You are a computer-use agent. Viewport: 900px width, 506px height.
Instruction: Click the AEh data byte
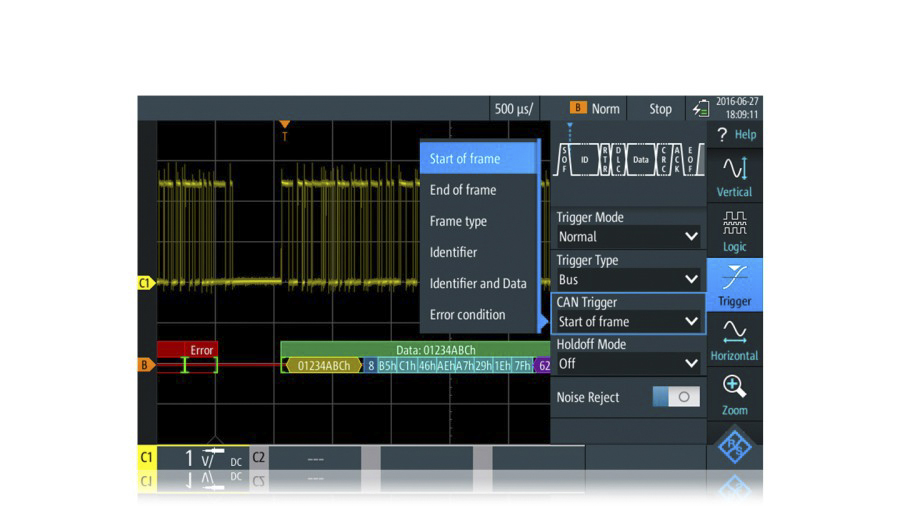pyautogui.click(x=446, y=365)
